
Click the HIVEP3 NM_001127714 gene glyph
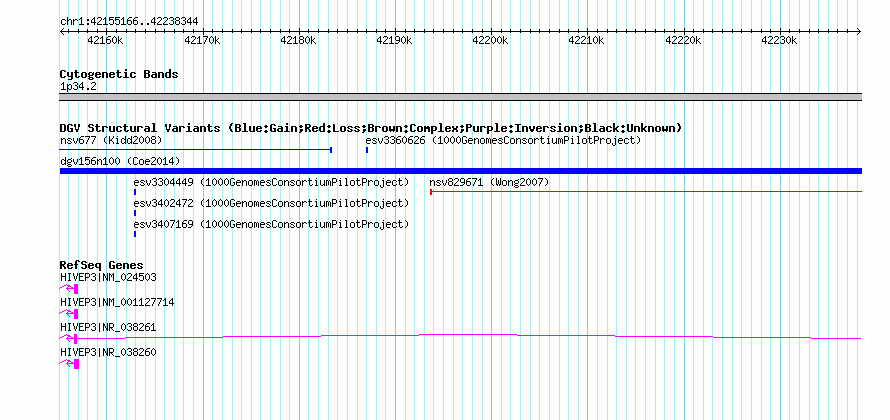point(69,314)
